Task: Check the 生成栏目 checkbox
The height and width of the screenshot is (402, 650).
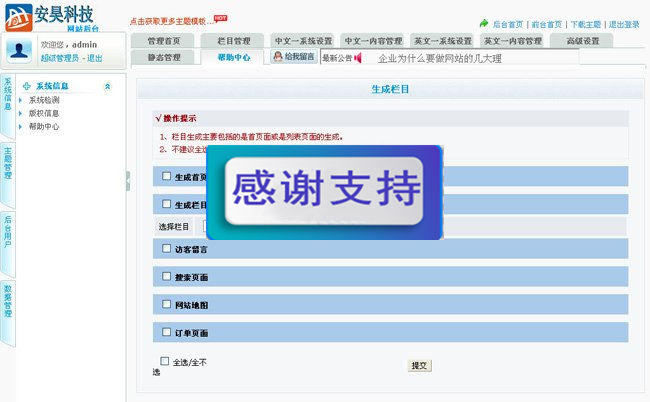Action: 166,204
